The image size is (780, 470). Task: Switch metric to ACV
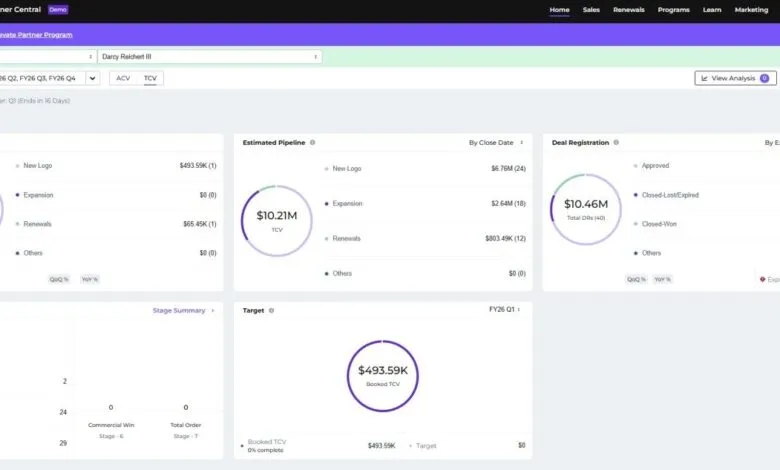pyautogui.click(x=123, y=78)
